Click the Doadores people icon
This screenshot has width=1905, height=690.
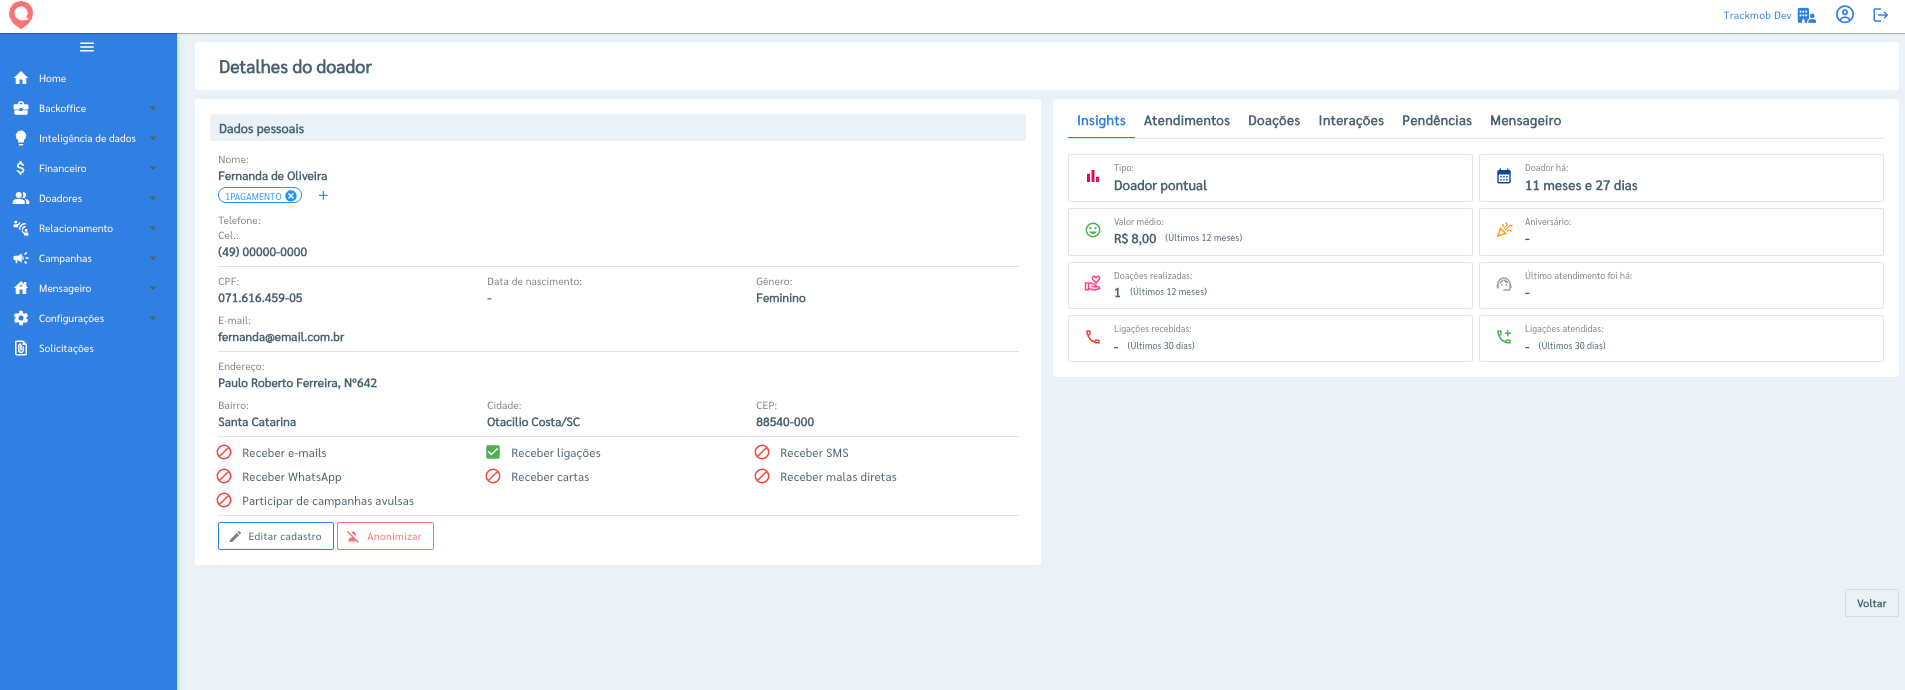click(21, 198)
